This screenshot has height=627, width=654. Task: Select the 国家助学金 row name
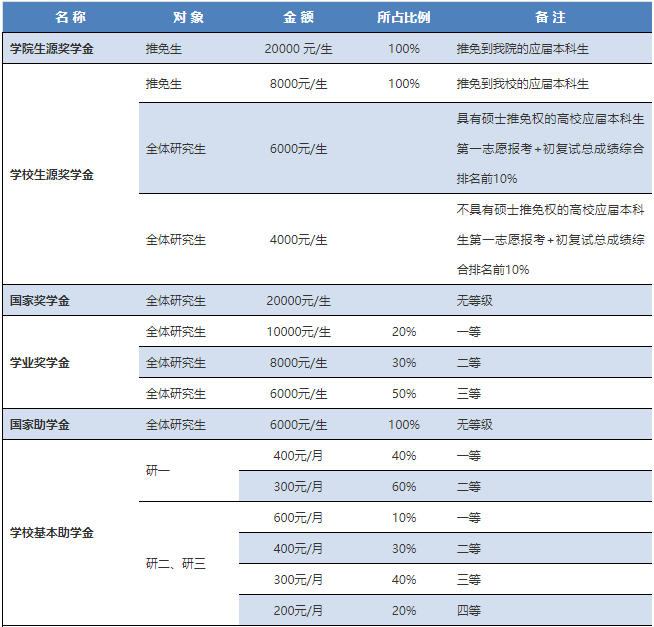tap(40, 425)
